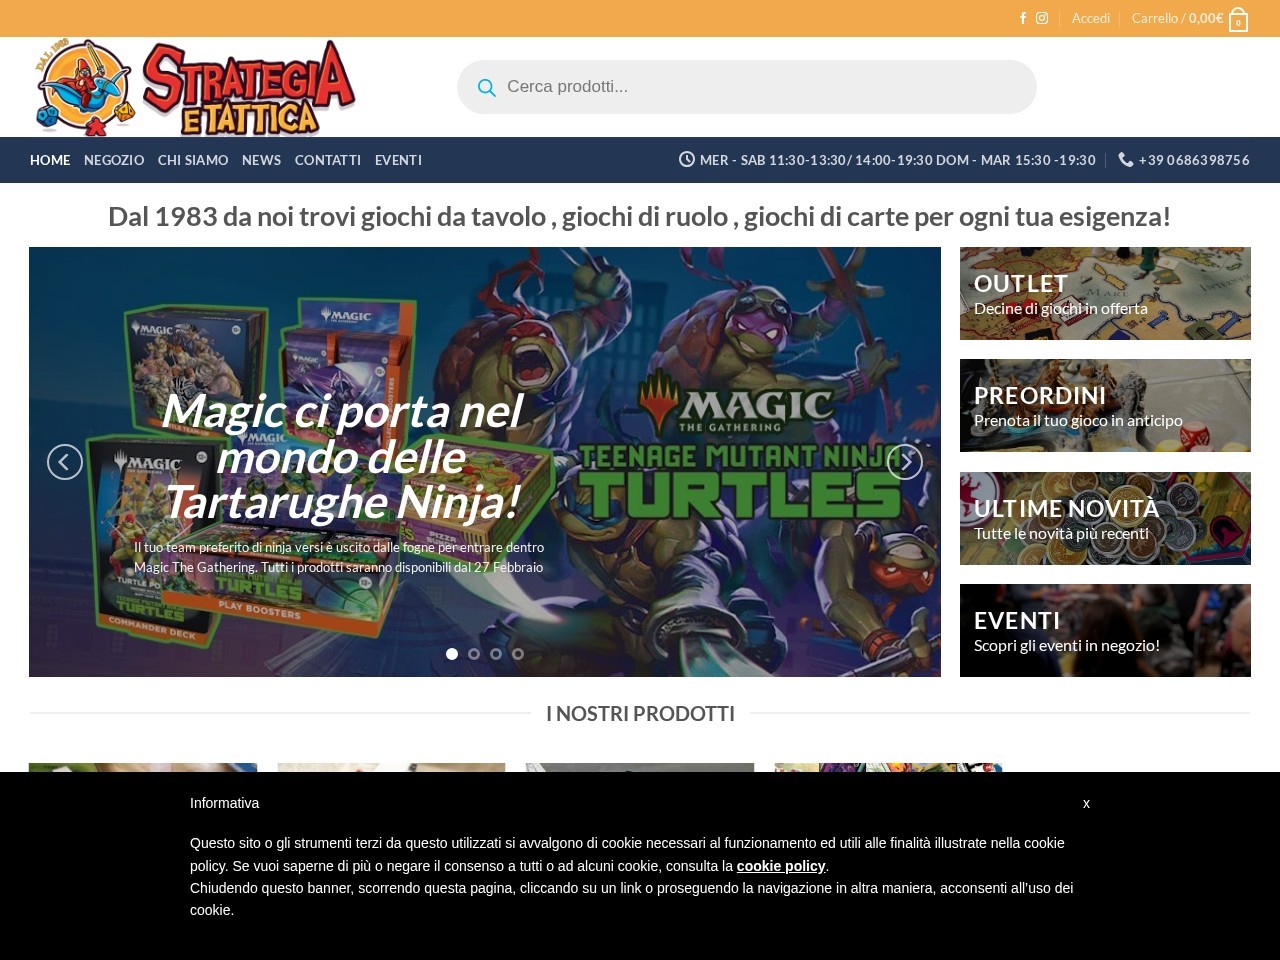Open the store's Instagram icon
The height and width of the screenshot is (960, 1280).
pyautogui.click(x=1041, y=18)
